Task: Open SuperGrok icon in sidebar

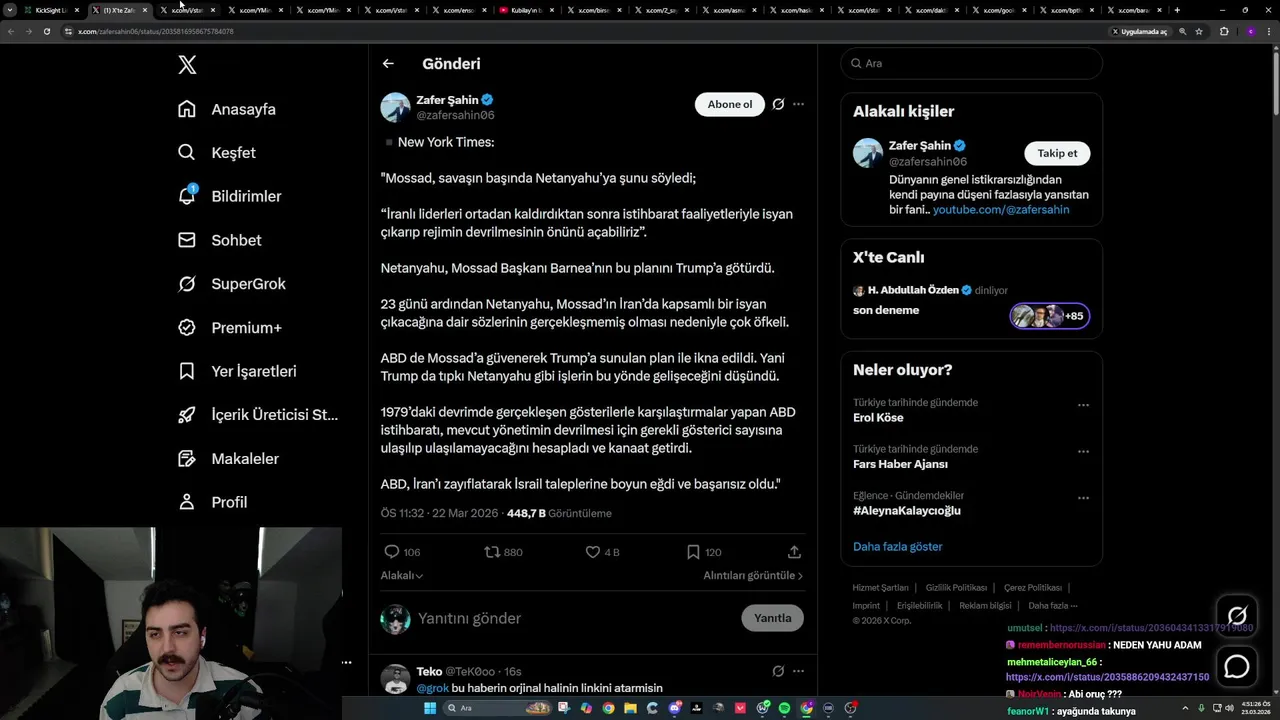Action: click(187, 284)
